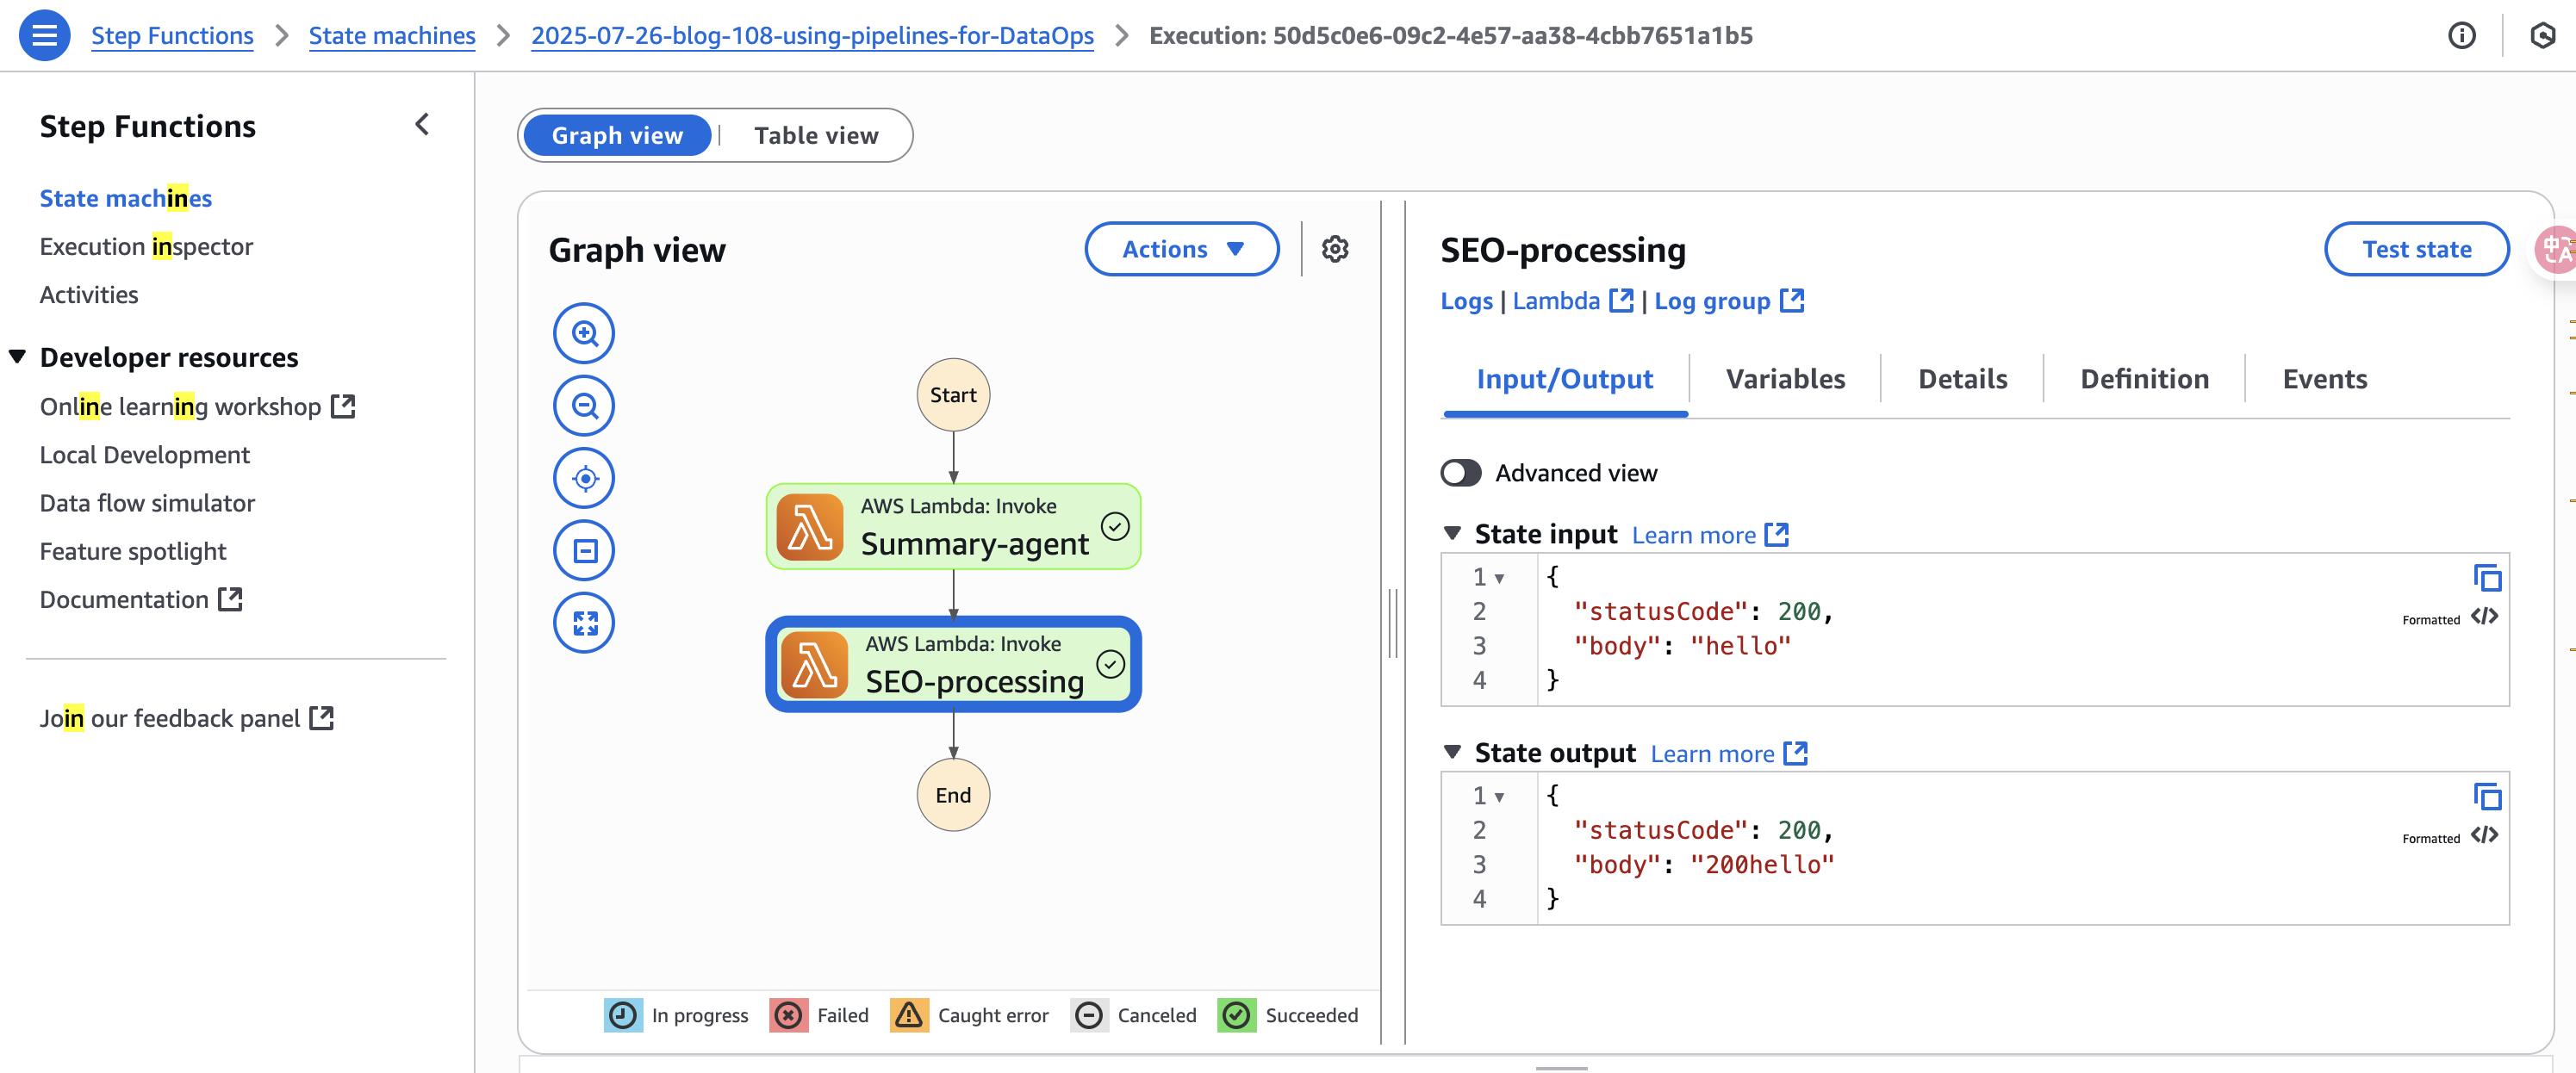Click the Canceled legend icon

pos(1089,1015)
